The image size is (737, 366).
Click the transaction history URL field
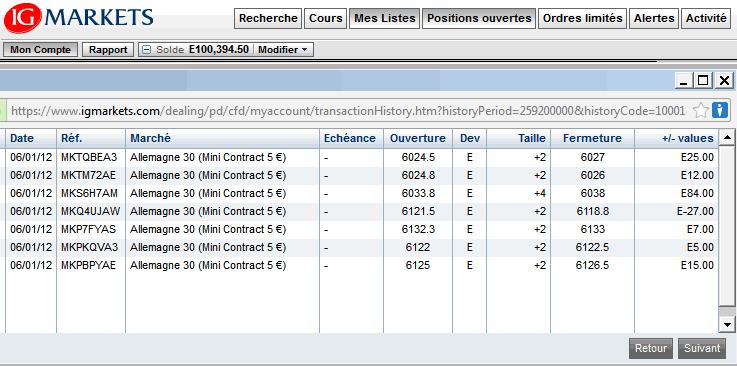[348, 111]
